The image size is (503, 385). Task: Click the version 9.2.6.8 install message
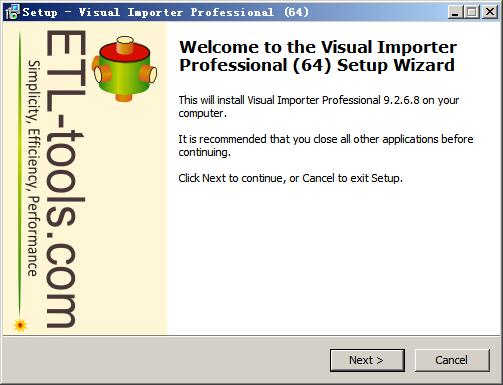[318, 106]
